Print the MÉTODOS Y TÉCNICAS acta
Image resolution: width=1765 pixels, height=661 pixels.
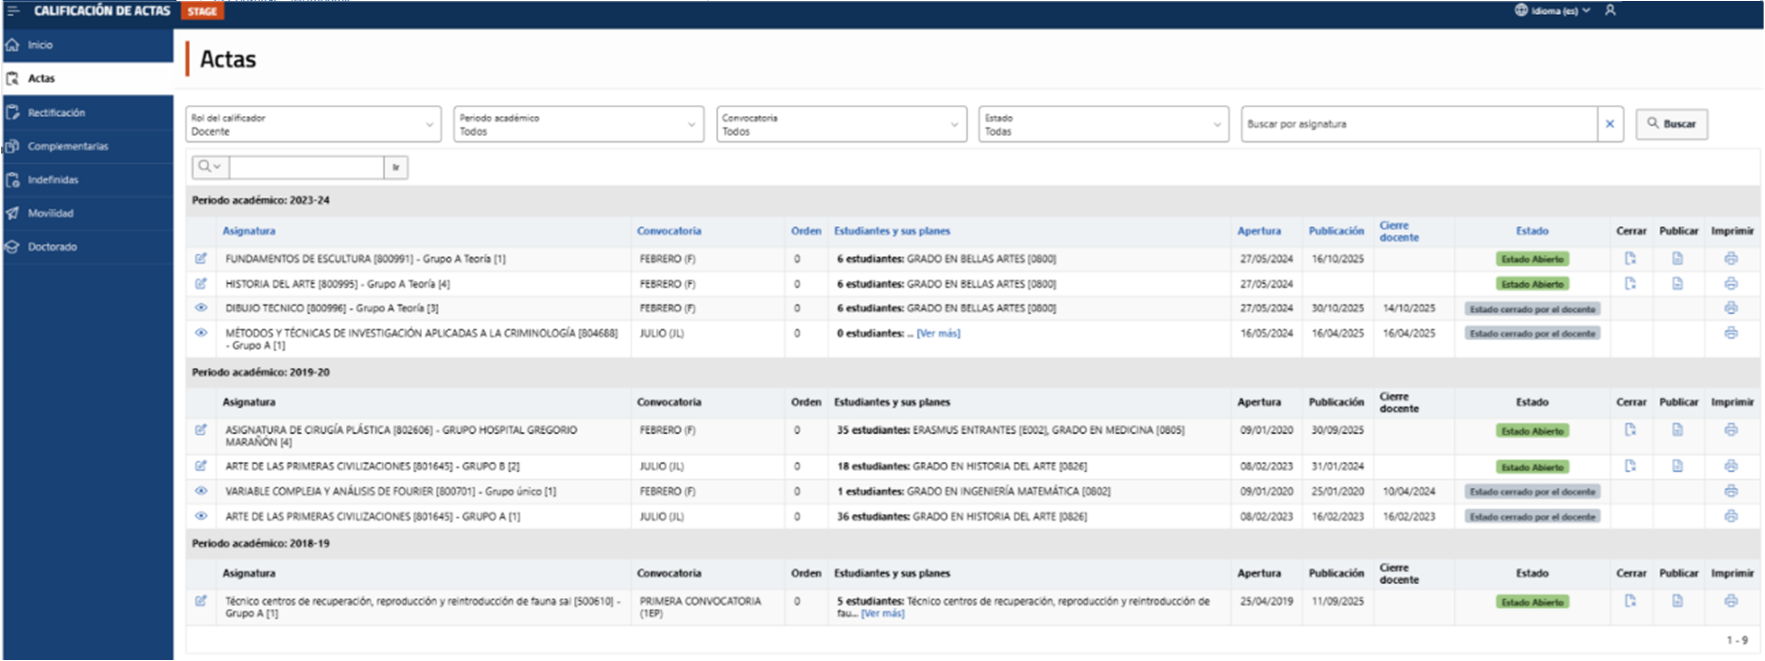point(1731,333)
